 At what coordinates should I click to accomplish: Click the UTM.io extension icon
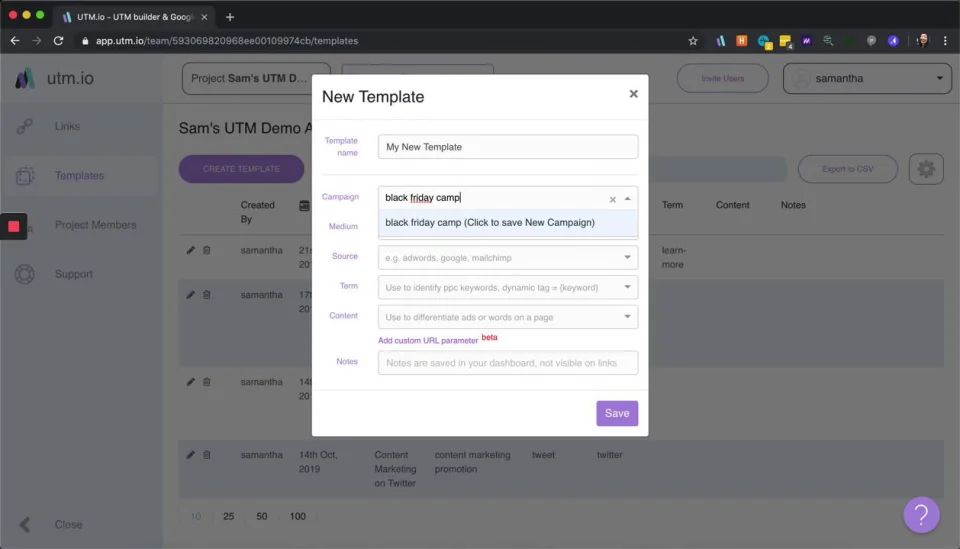721,41
